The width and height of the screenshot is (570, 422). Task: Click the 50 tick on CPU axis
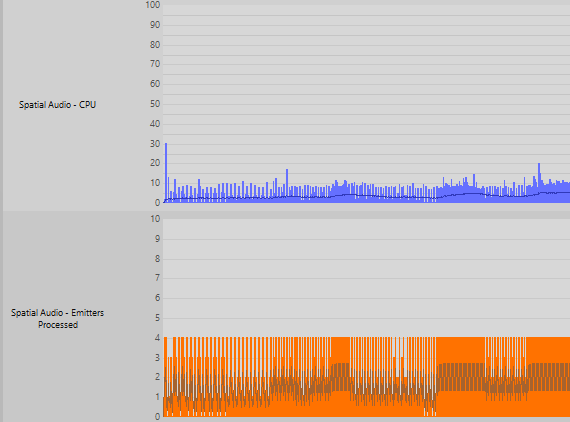click(155, 104)
